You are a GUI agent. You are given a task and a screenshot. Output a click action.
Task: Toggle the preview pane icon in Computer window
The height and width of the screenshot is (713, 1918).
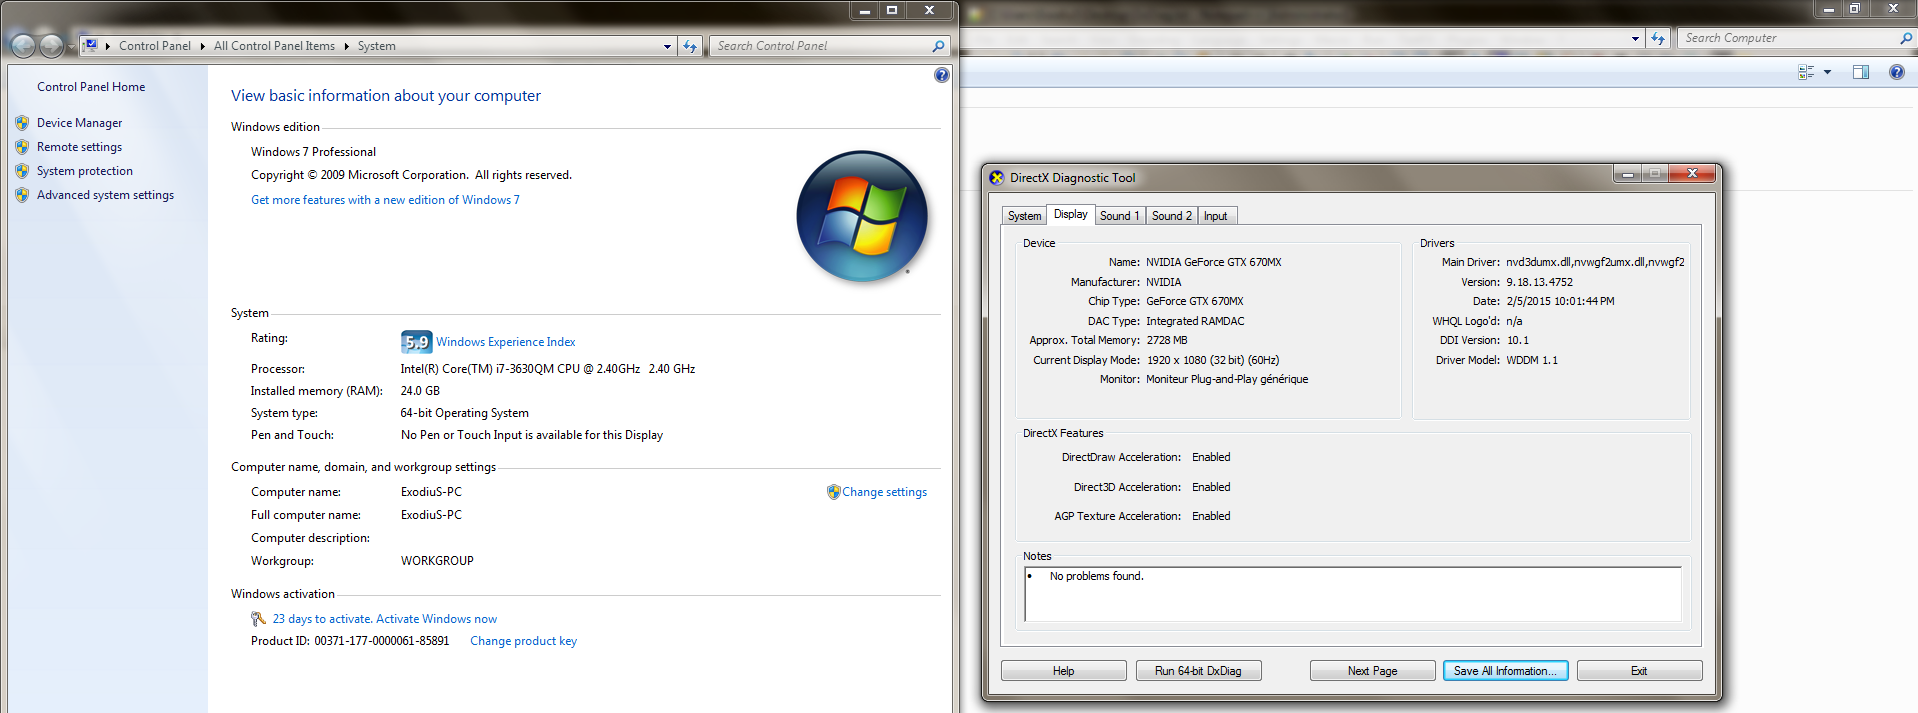[x=1861, y=72]
